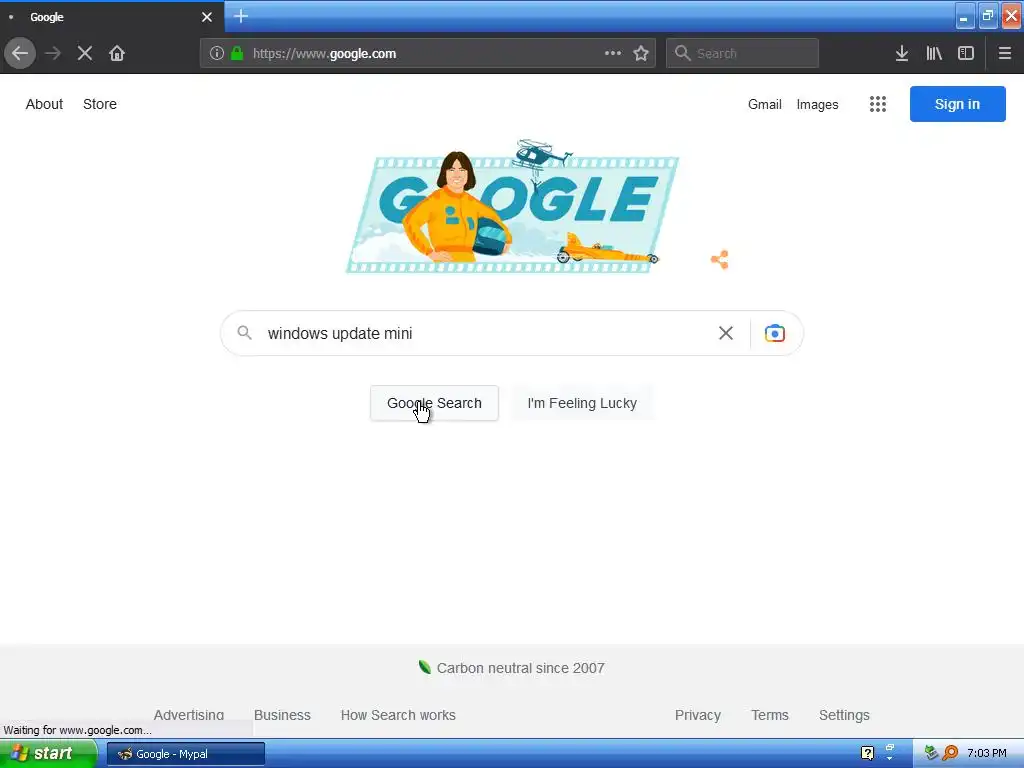1024x768 pixels.
Task: Open the browser home page icon
Action: click(x=117, y=54)
